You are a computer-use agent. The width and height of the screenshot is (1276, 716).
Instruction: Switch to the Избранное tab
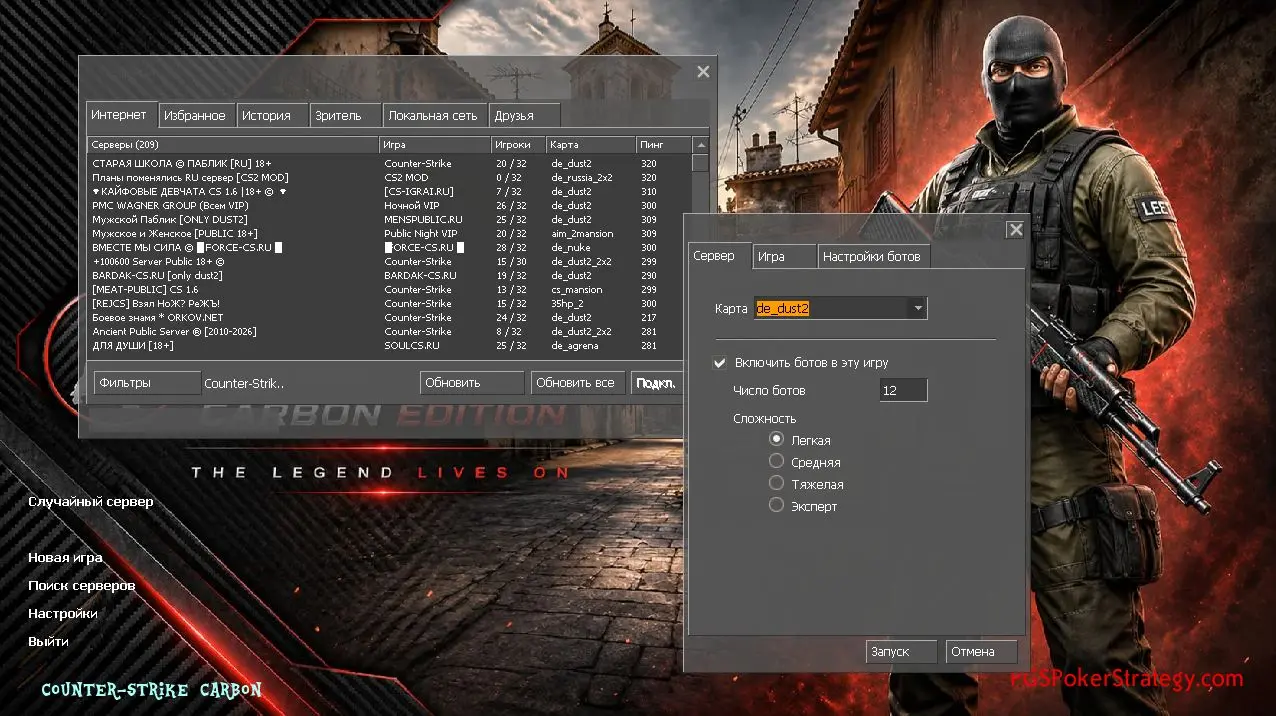194,115
